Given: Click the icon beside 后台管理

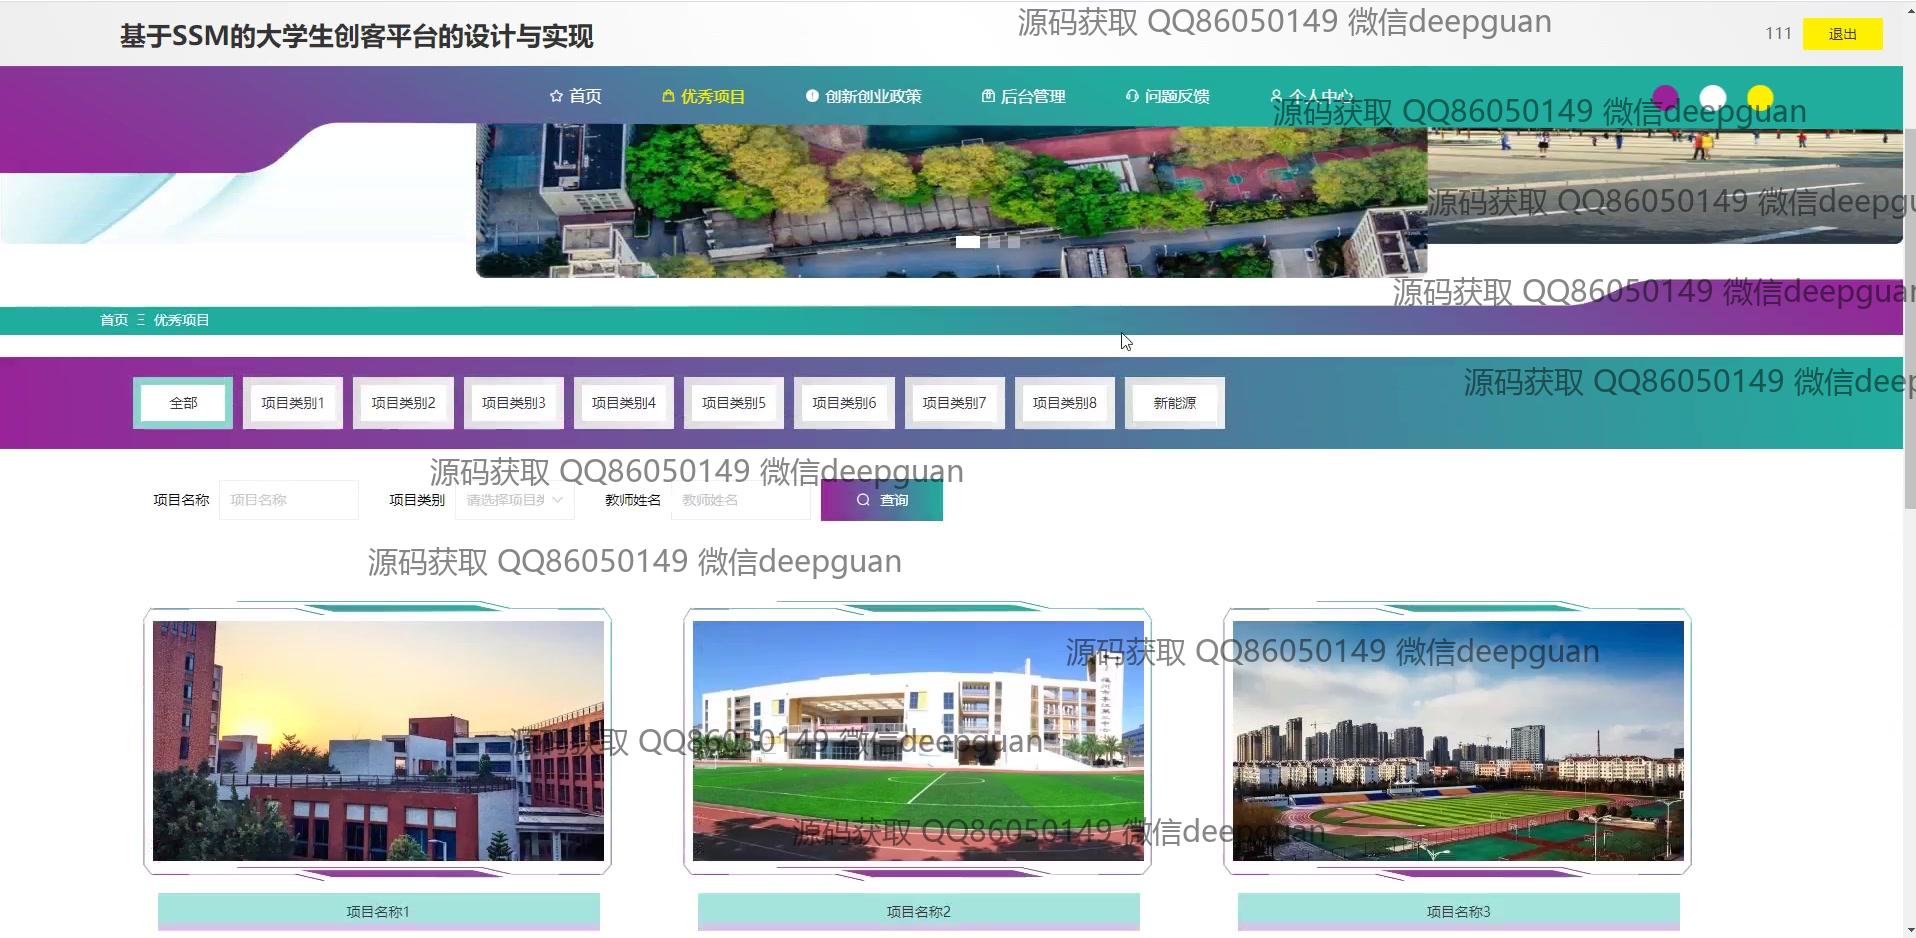Looking at the screenshot, I should [988, 96].
